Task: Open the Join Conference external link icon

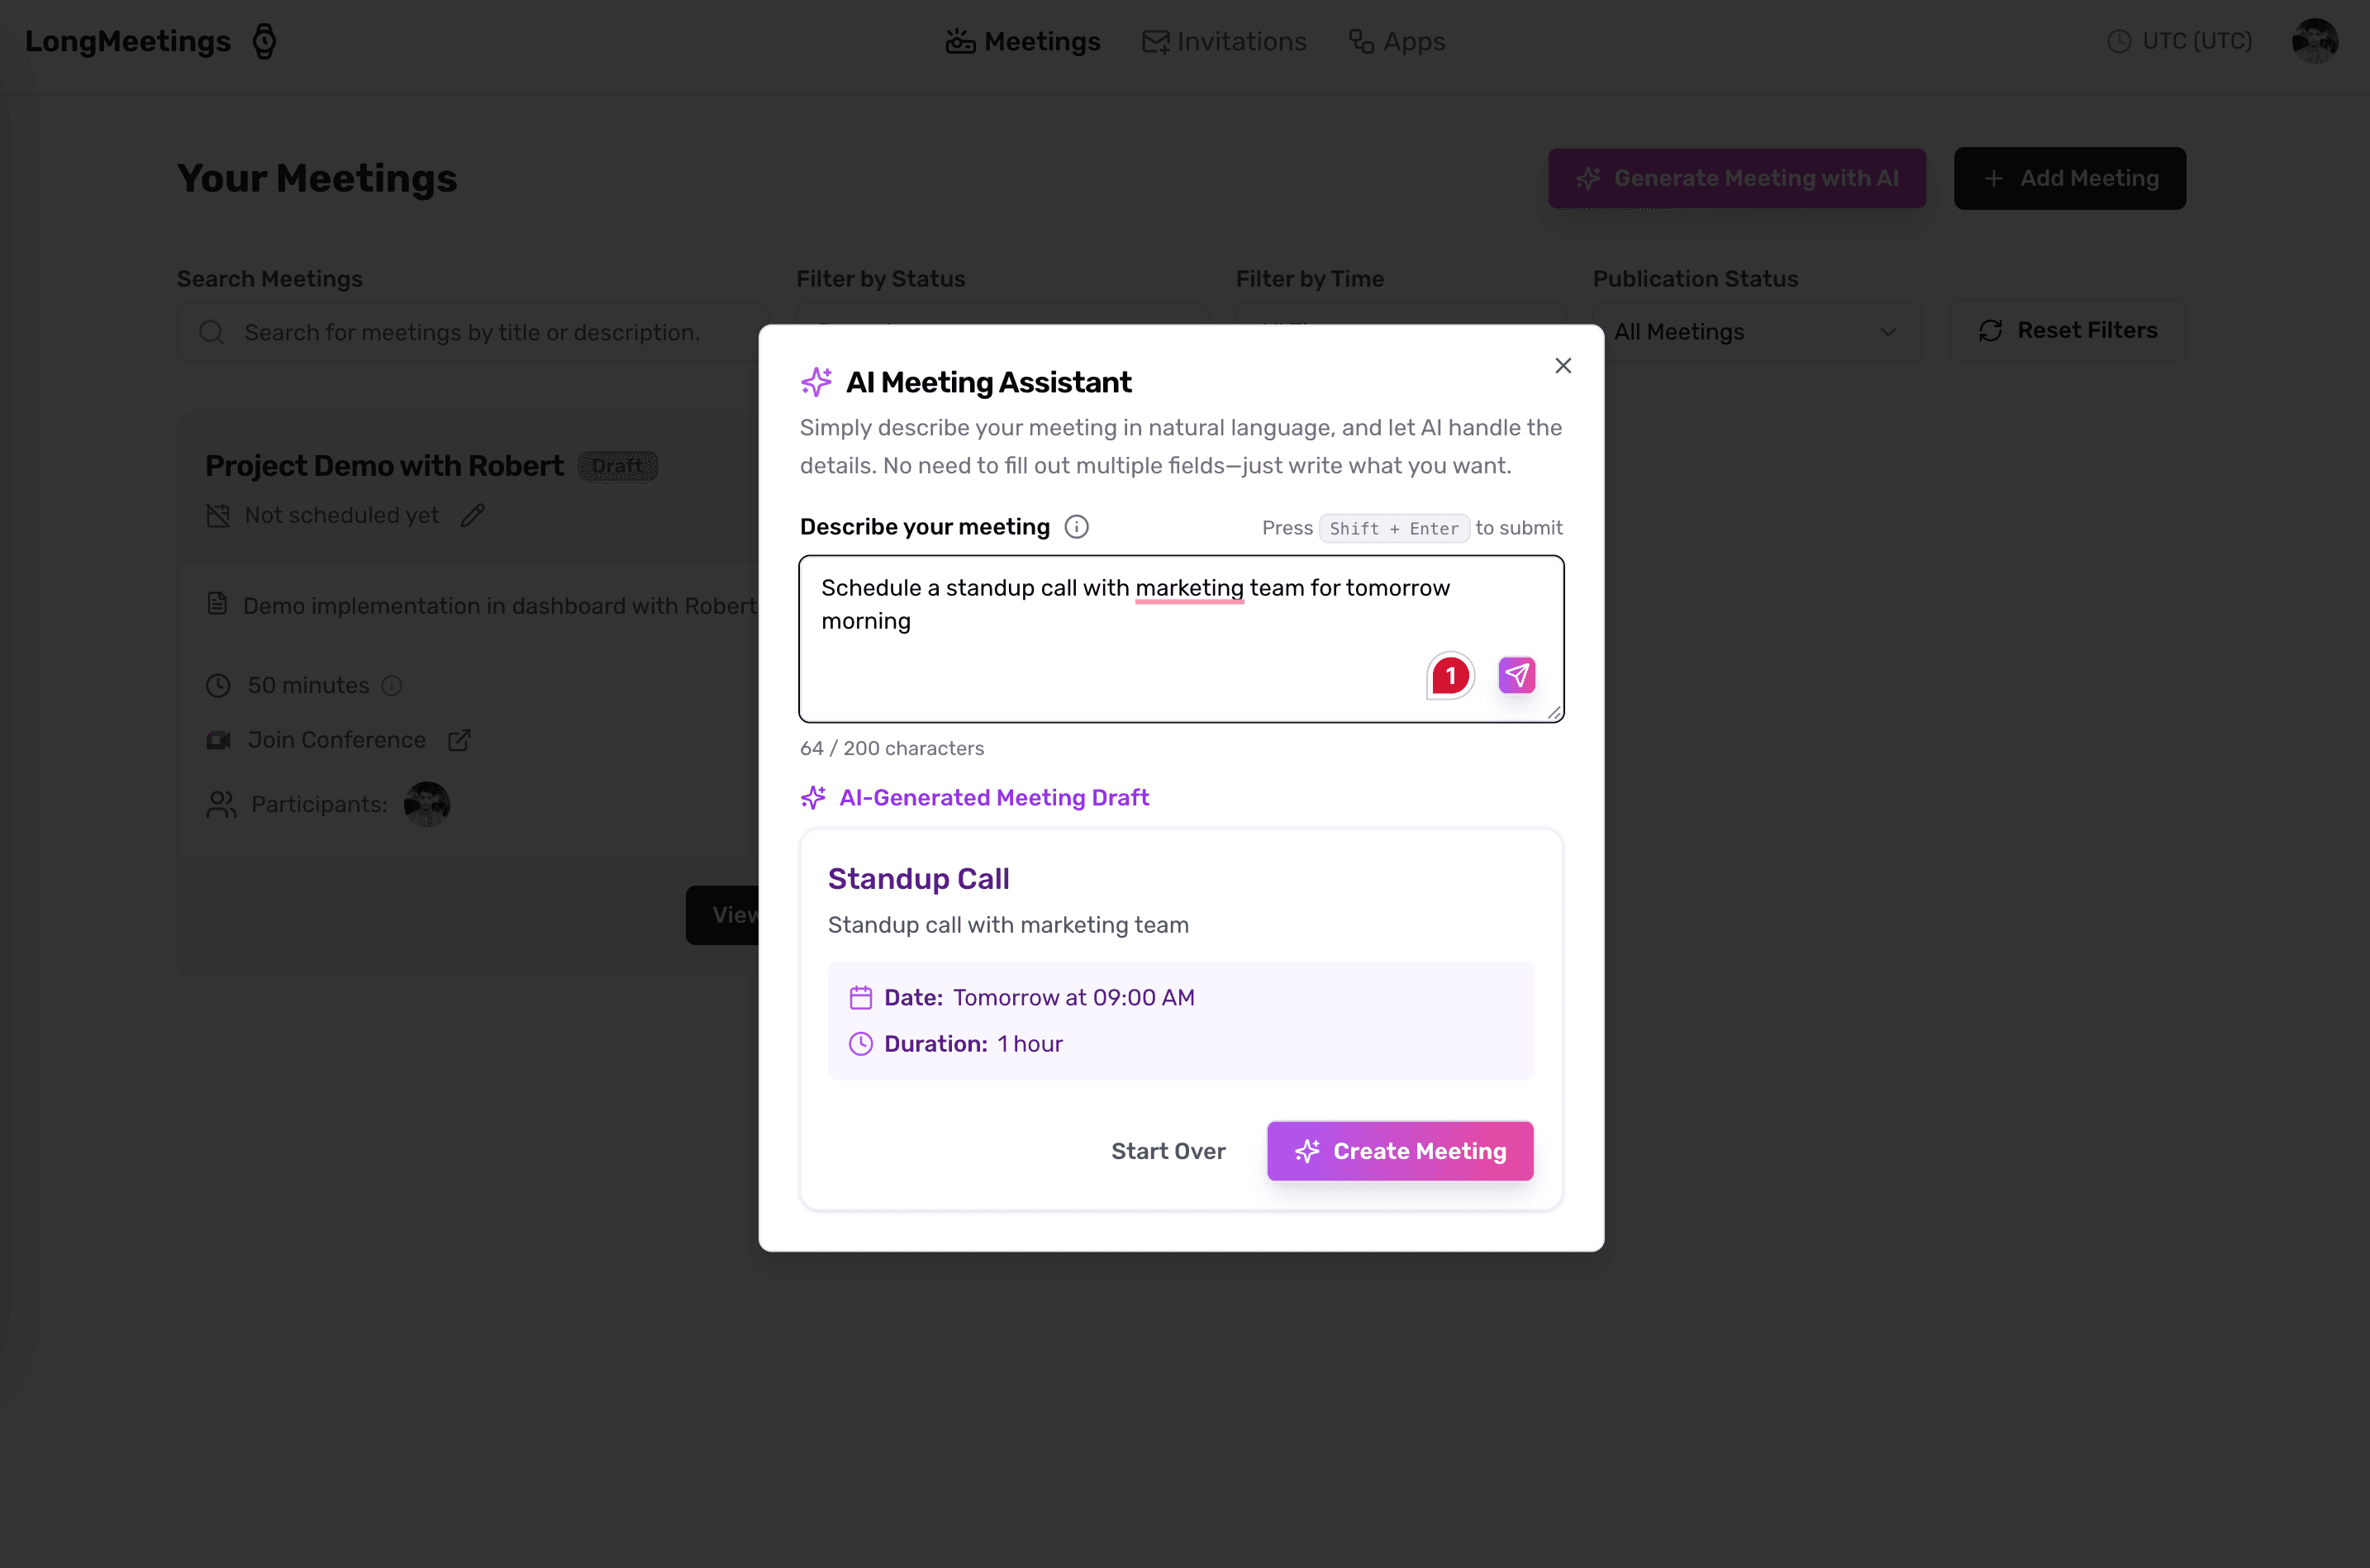Action: coord(459,740)
